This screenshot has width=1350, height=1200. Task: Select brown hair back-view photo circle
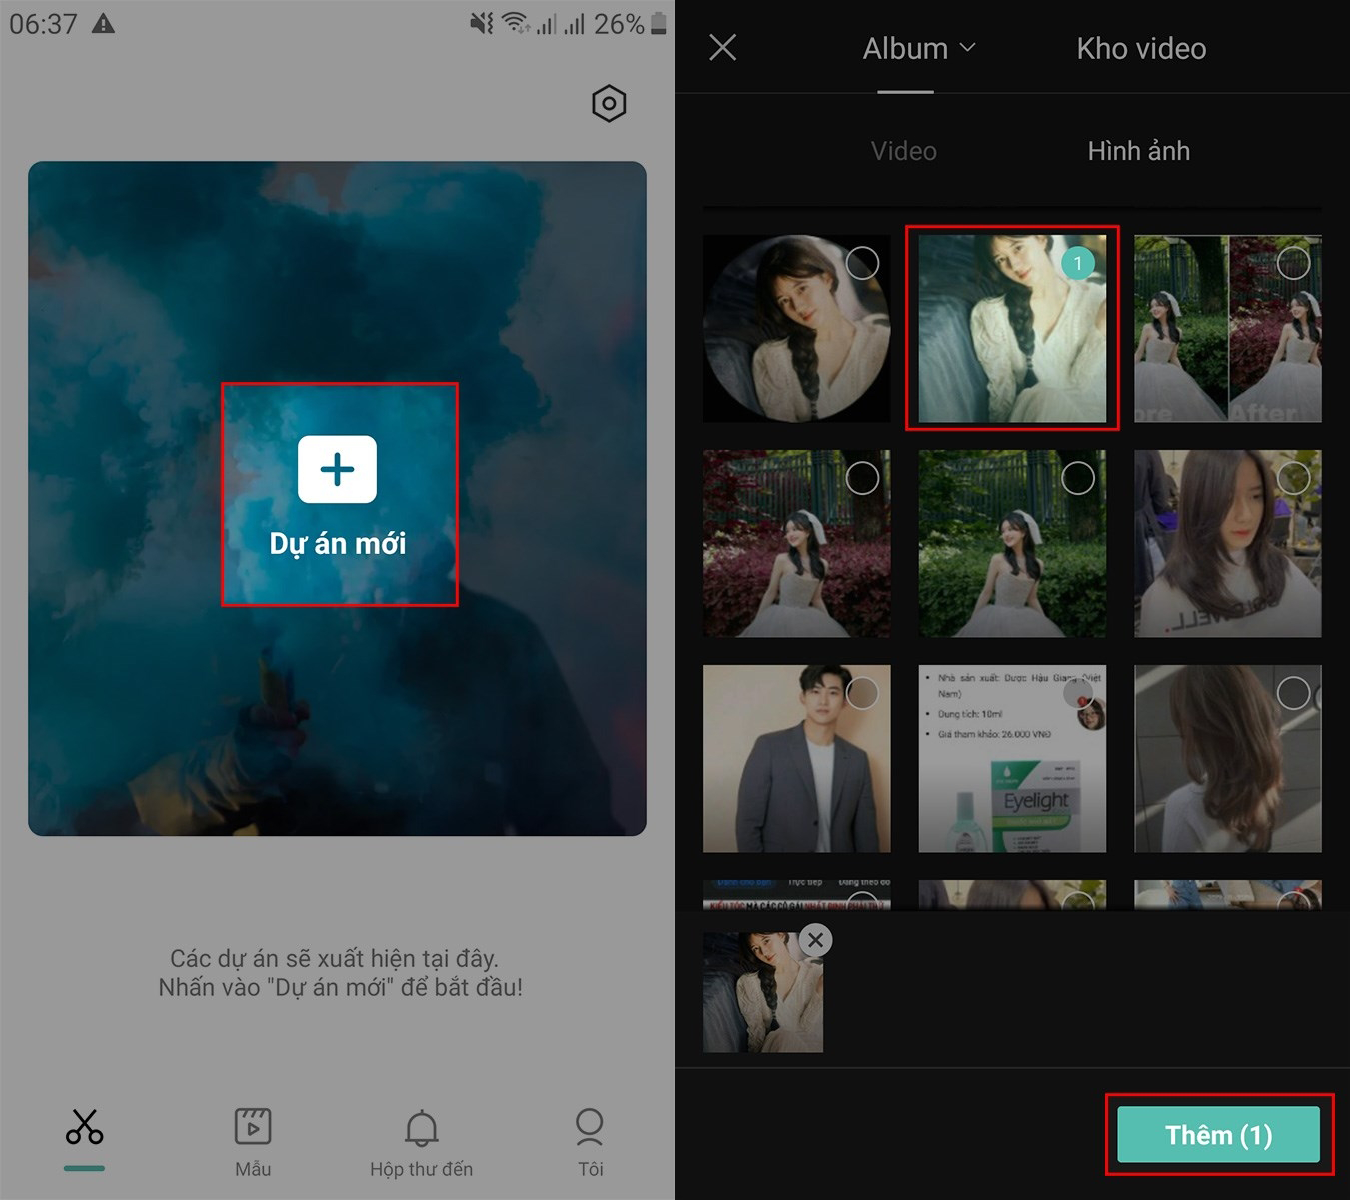1293,693
